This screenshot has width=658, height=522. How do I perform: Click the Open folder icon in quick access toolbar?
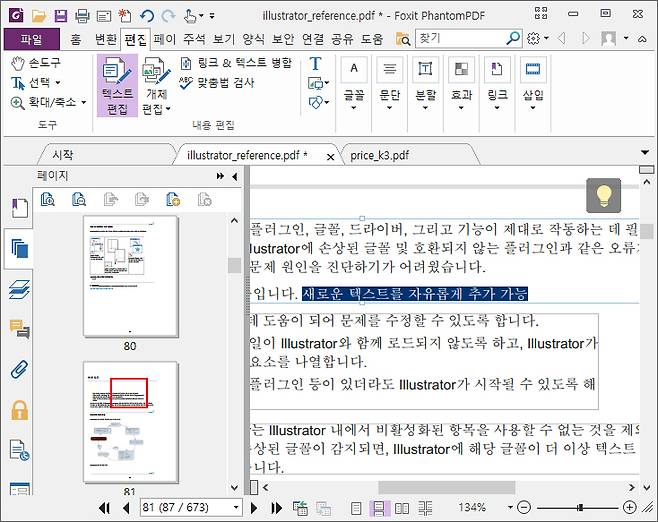39,16
